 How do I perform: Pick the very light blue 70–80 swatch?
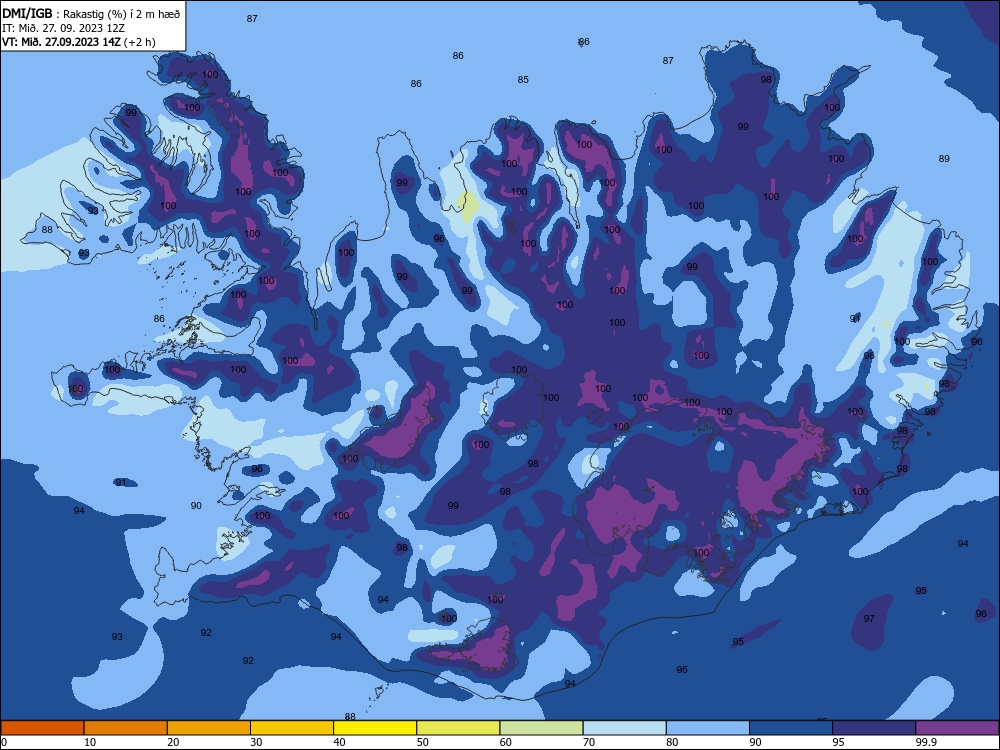point(624,728)
